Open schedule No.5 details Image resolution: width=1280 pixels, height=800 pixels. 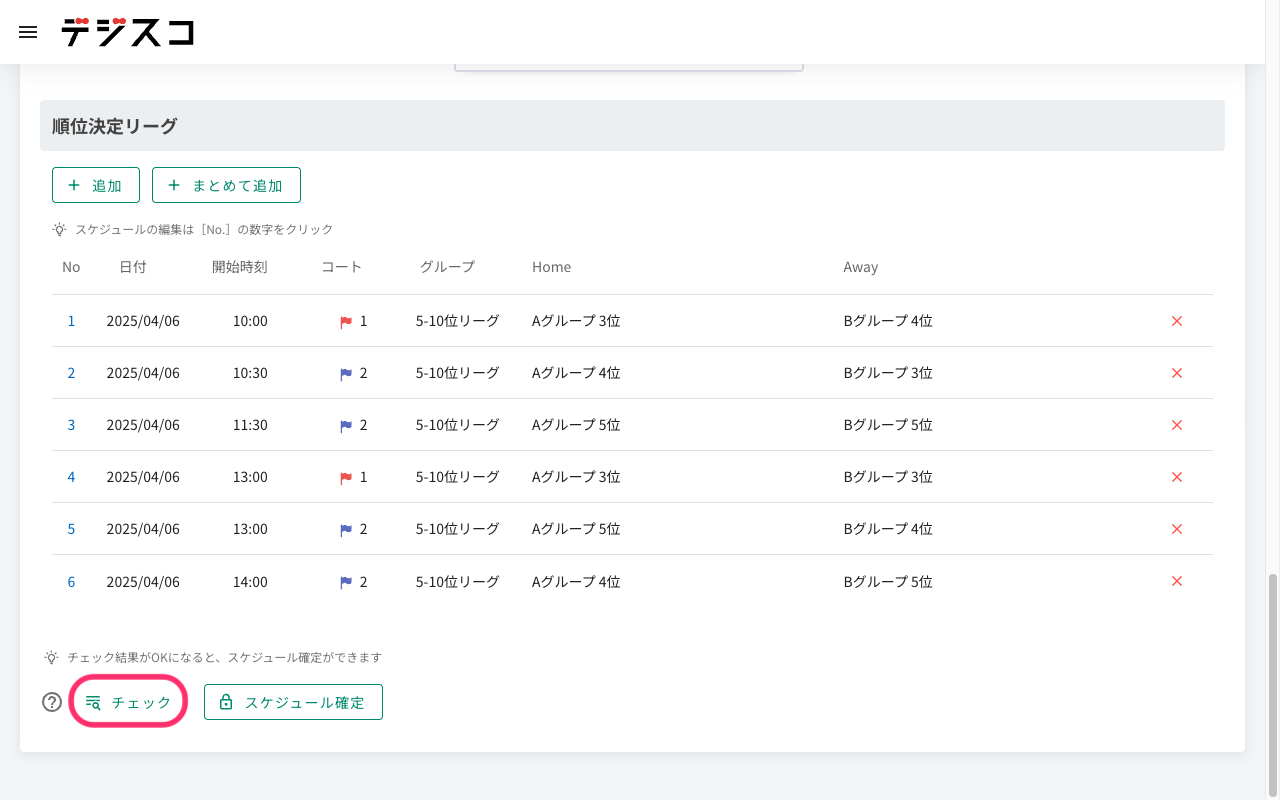pos(71,529)
